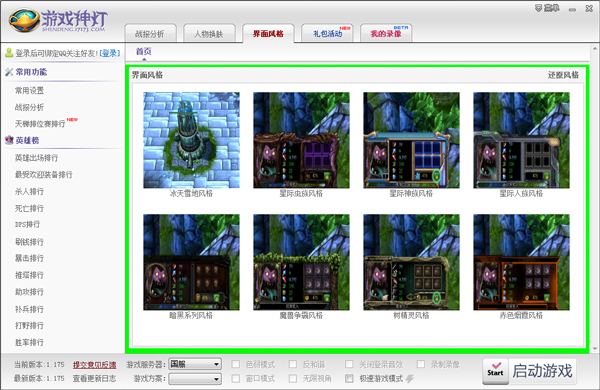
Task: Open 英雄出场排行 in the sidebar
Action: (36, 158)
